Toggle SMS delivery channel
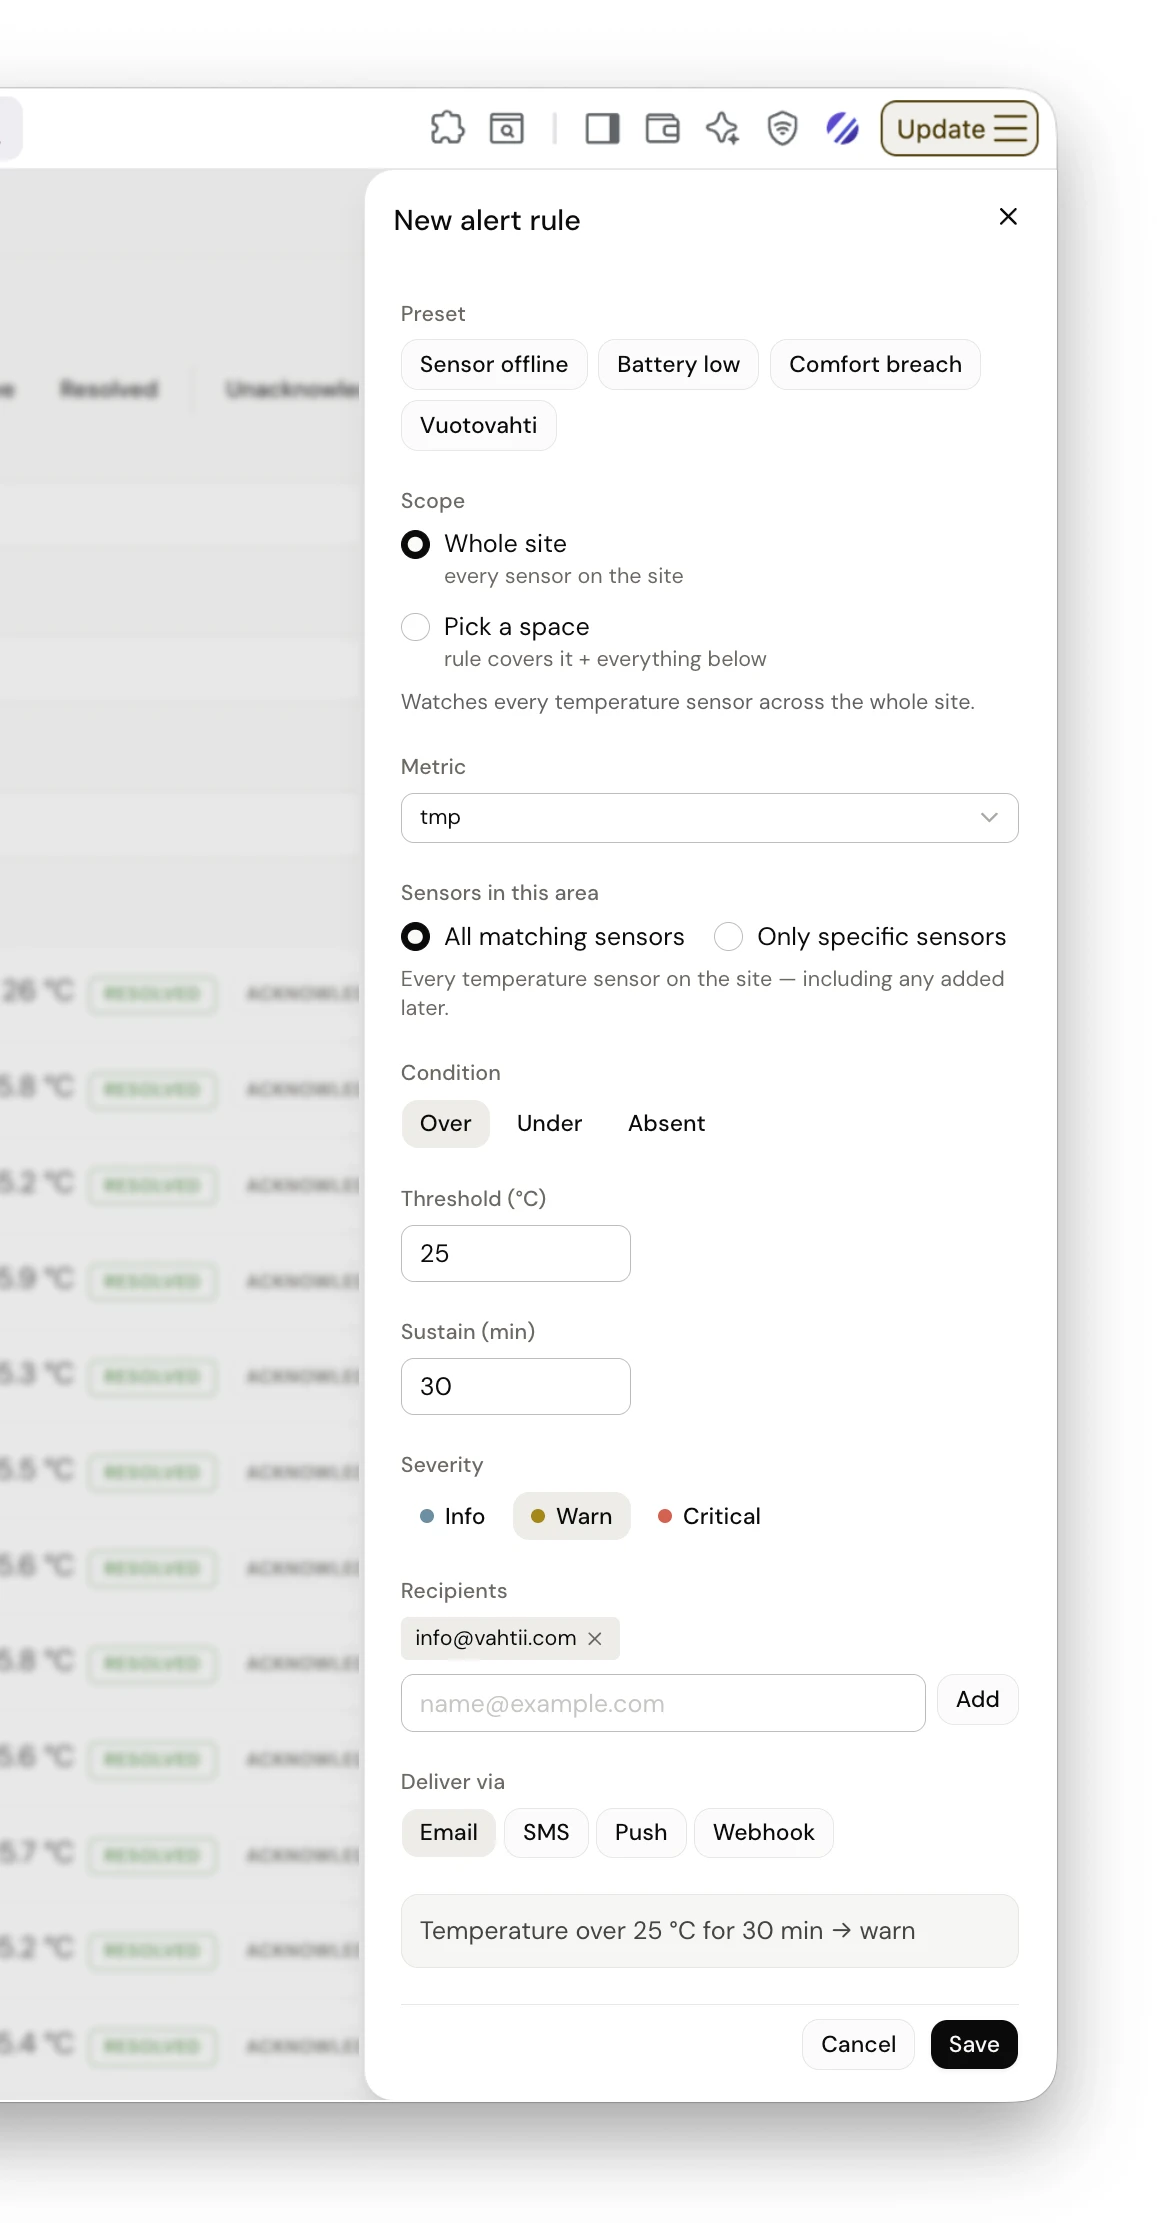This screenshot has width=1157, height=2223. click(546, 1833)
